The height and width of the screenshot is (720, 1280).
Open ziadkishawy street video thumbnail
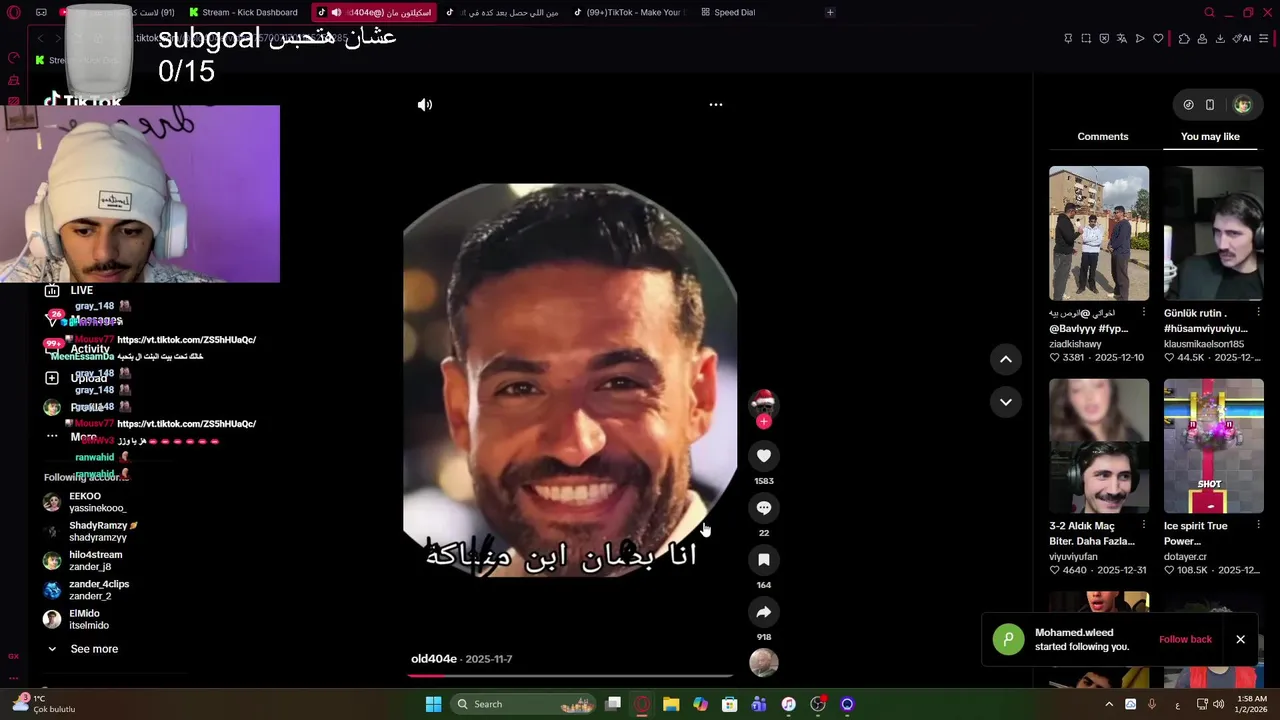click(x=1099, y=233)
